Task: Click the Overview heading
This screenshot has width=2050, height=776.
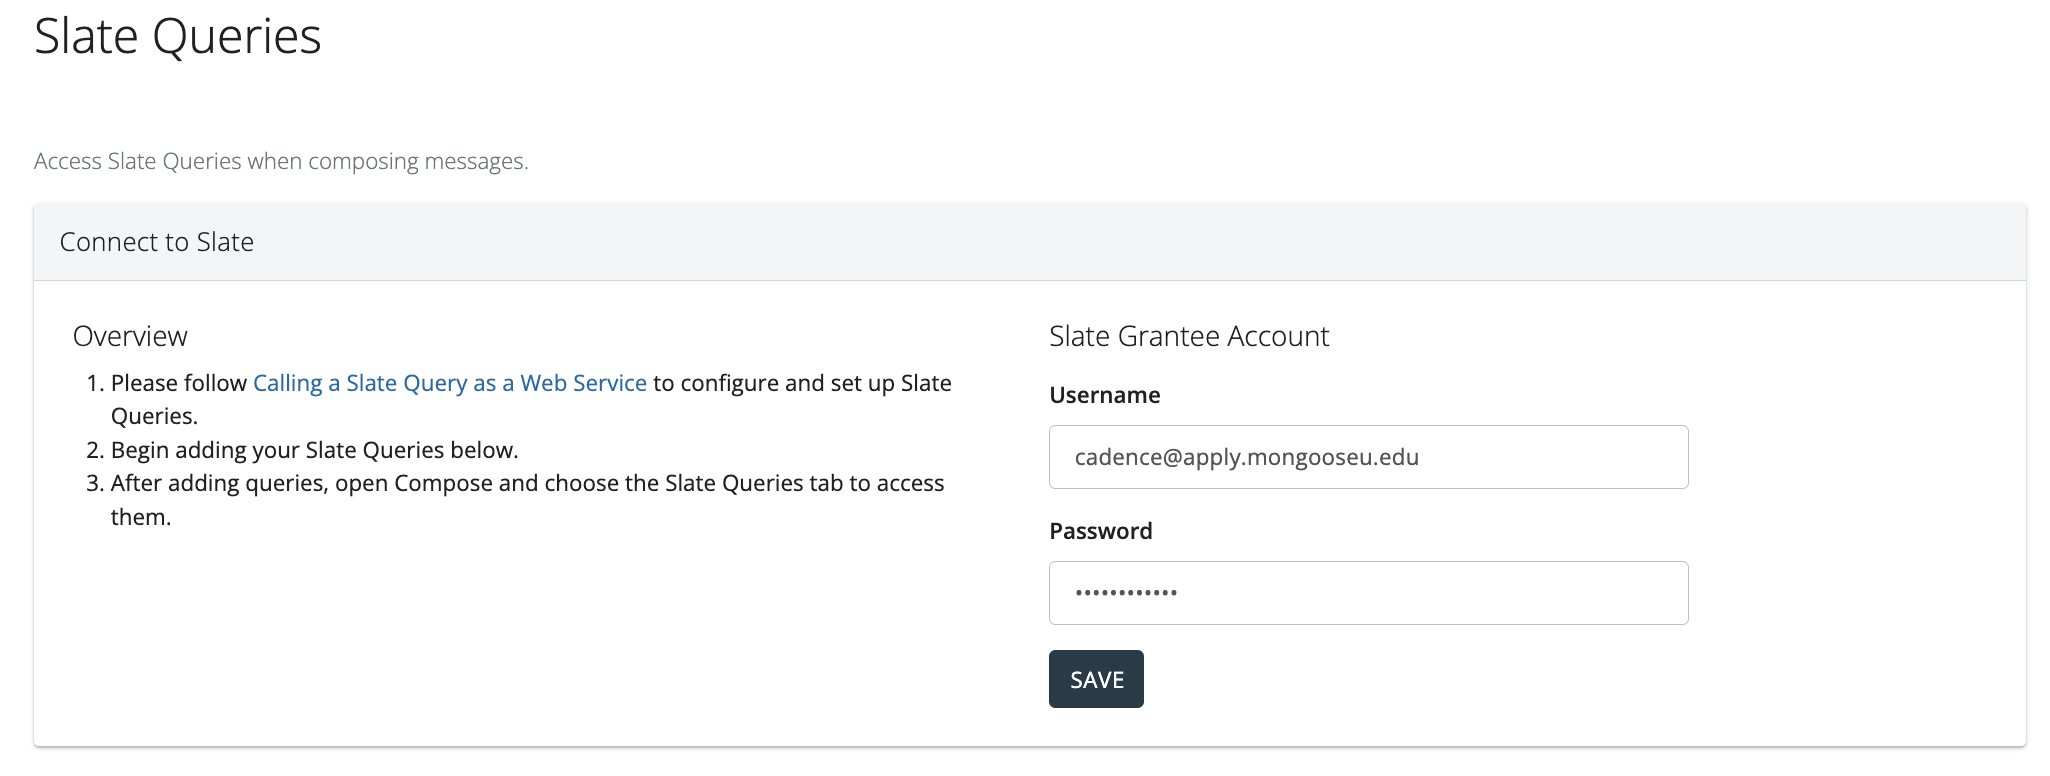Action: point(130,336)
